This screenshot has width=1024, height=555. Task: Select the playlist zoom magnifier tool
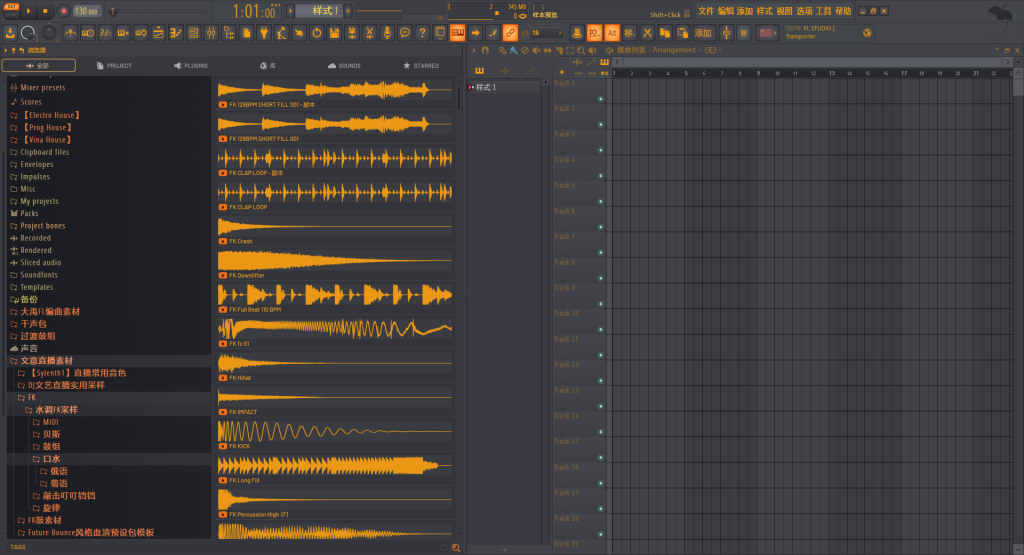click(581, 50)
